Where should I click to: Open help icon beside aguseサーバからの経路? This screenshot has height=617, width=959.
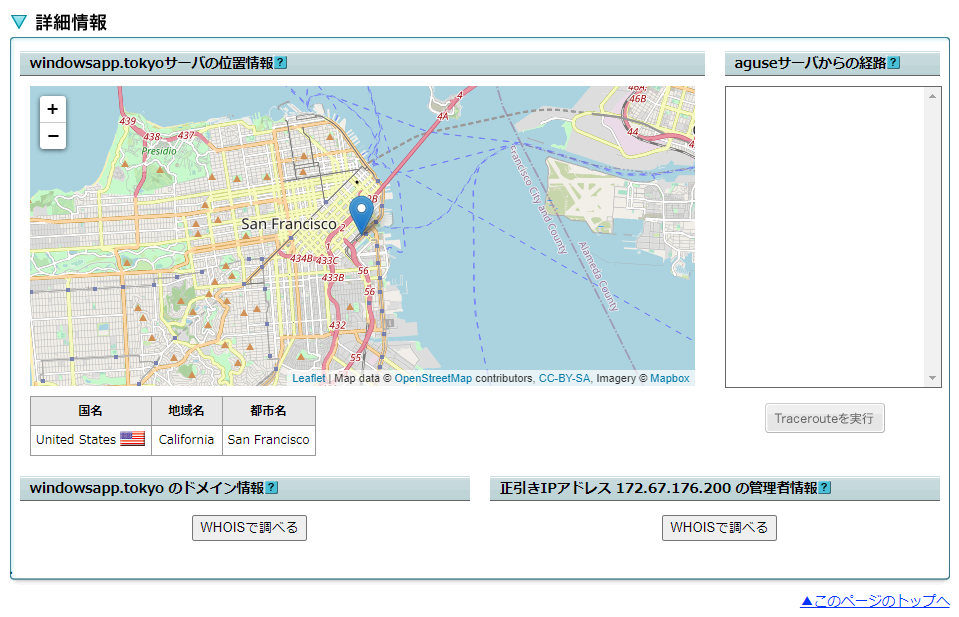pyautogui.click(x=894, y=62)
